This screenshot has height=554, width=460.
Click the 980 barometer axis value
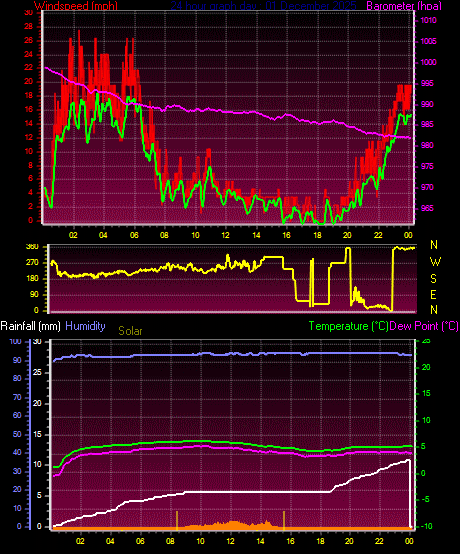[x=427, y=145]
